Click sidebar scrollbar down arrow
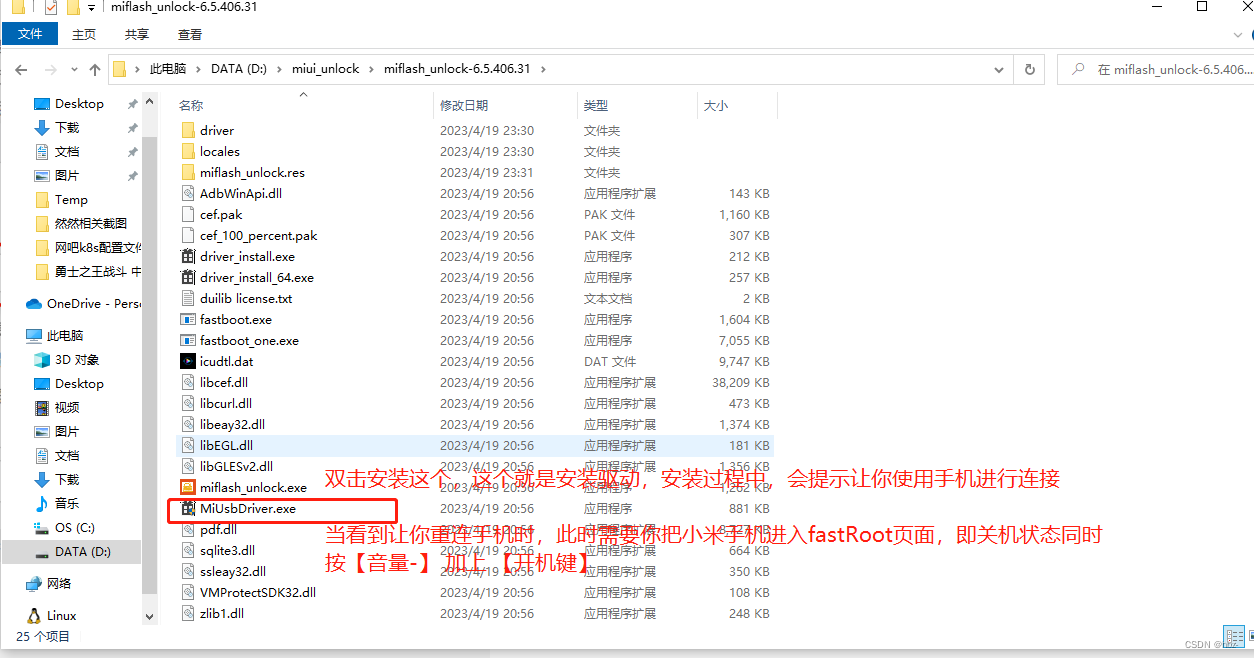Viewport: 1254px width, 658px height. tap(150, 617)
